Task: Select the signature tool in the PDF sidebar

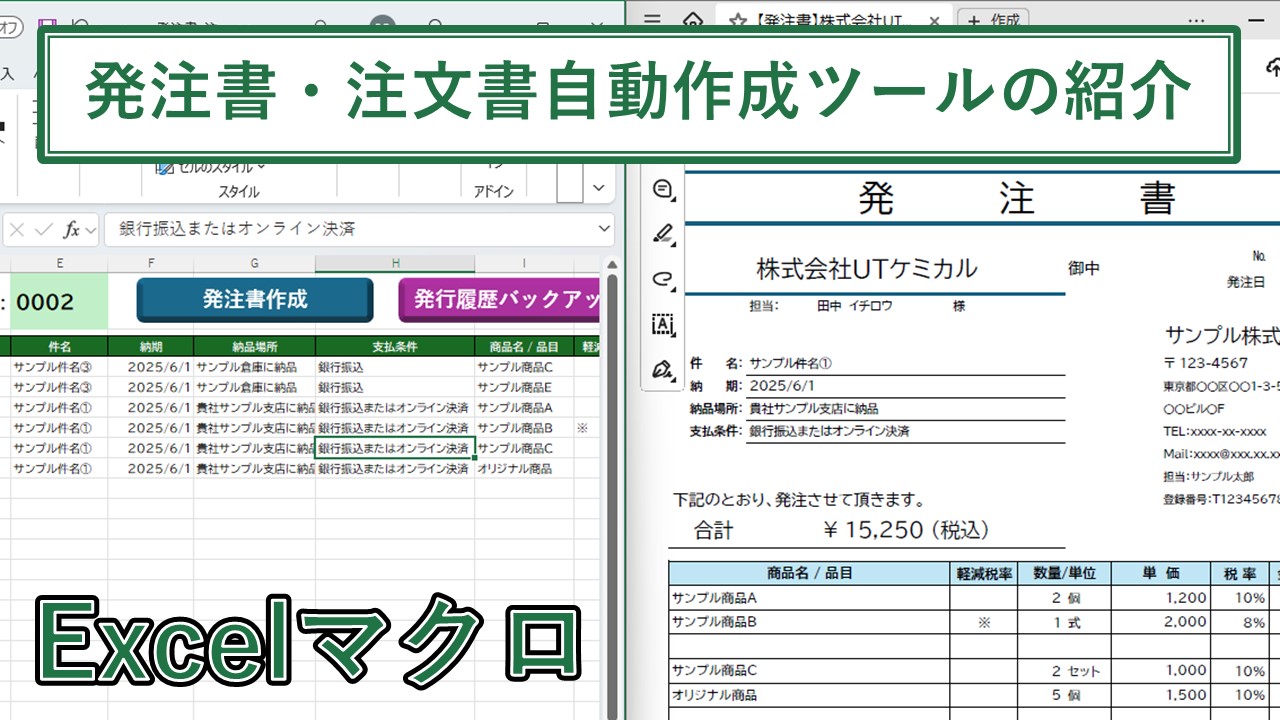Action: (x=662, y=367)
